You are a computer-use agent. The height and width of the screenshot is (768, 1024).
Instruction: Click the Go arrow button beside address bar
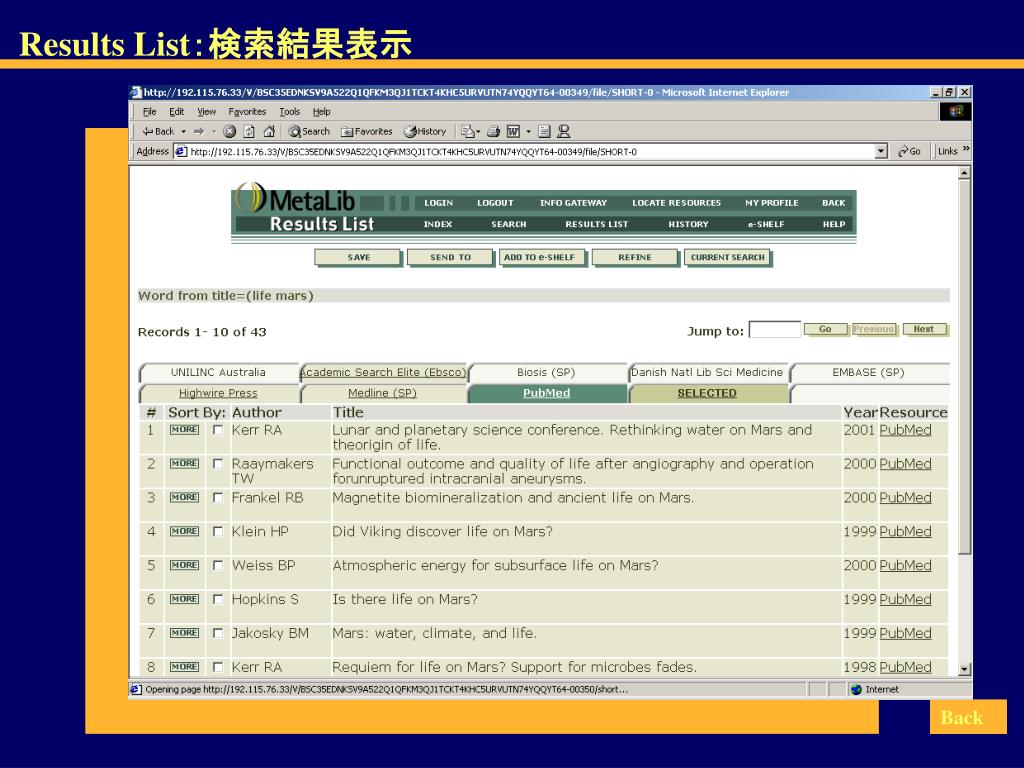(x=908, y=152)
